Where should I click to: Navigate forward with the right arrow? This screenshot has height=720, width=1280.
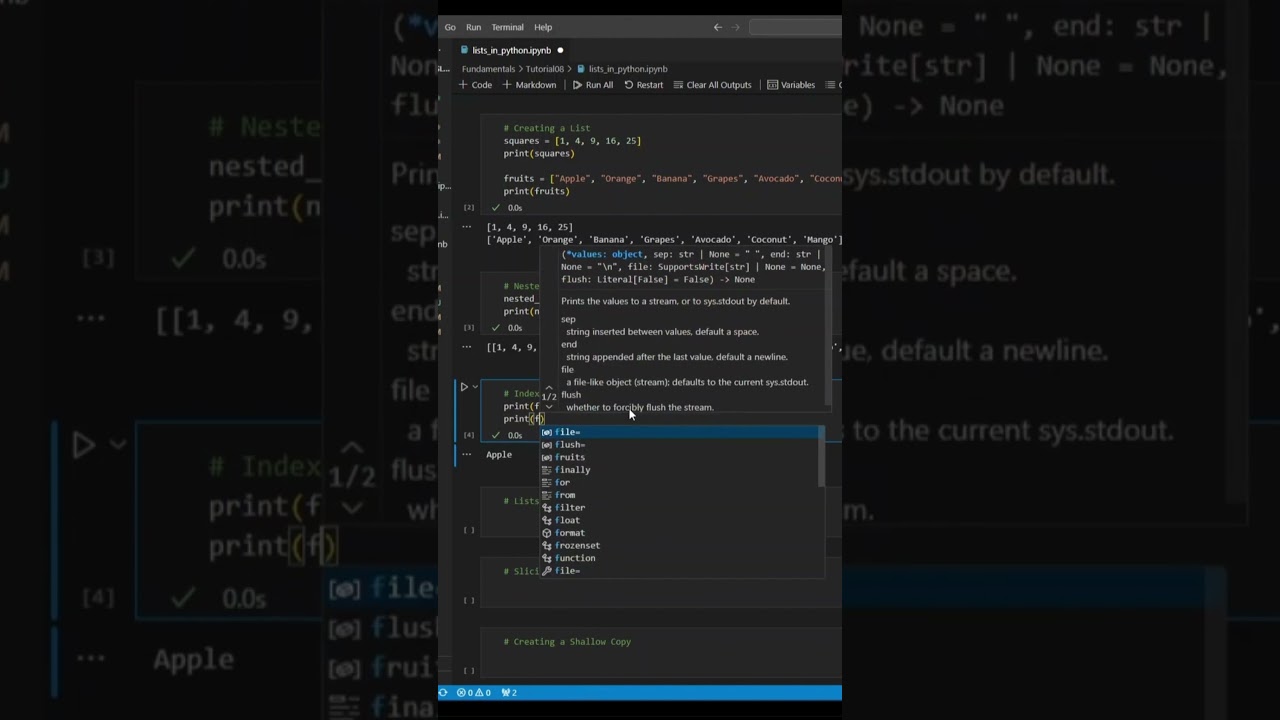tap(736, 27)
